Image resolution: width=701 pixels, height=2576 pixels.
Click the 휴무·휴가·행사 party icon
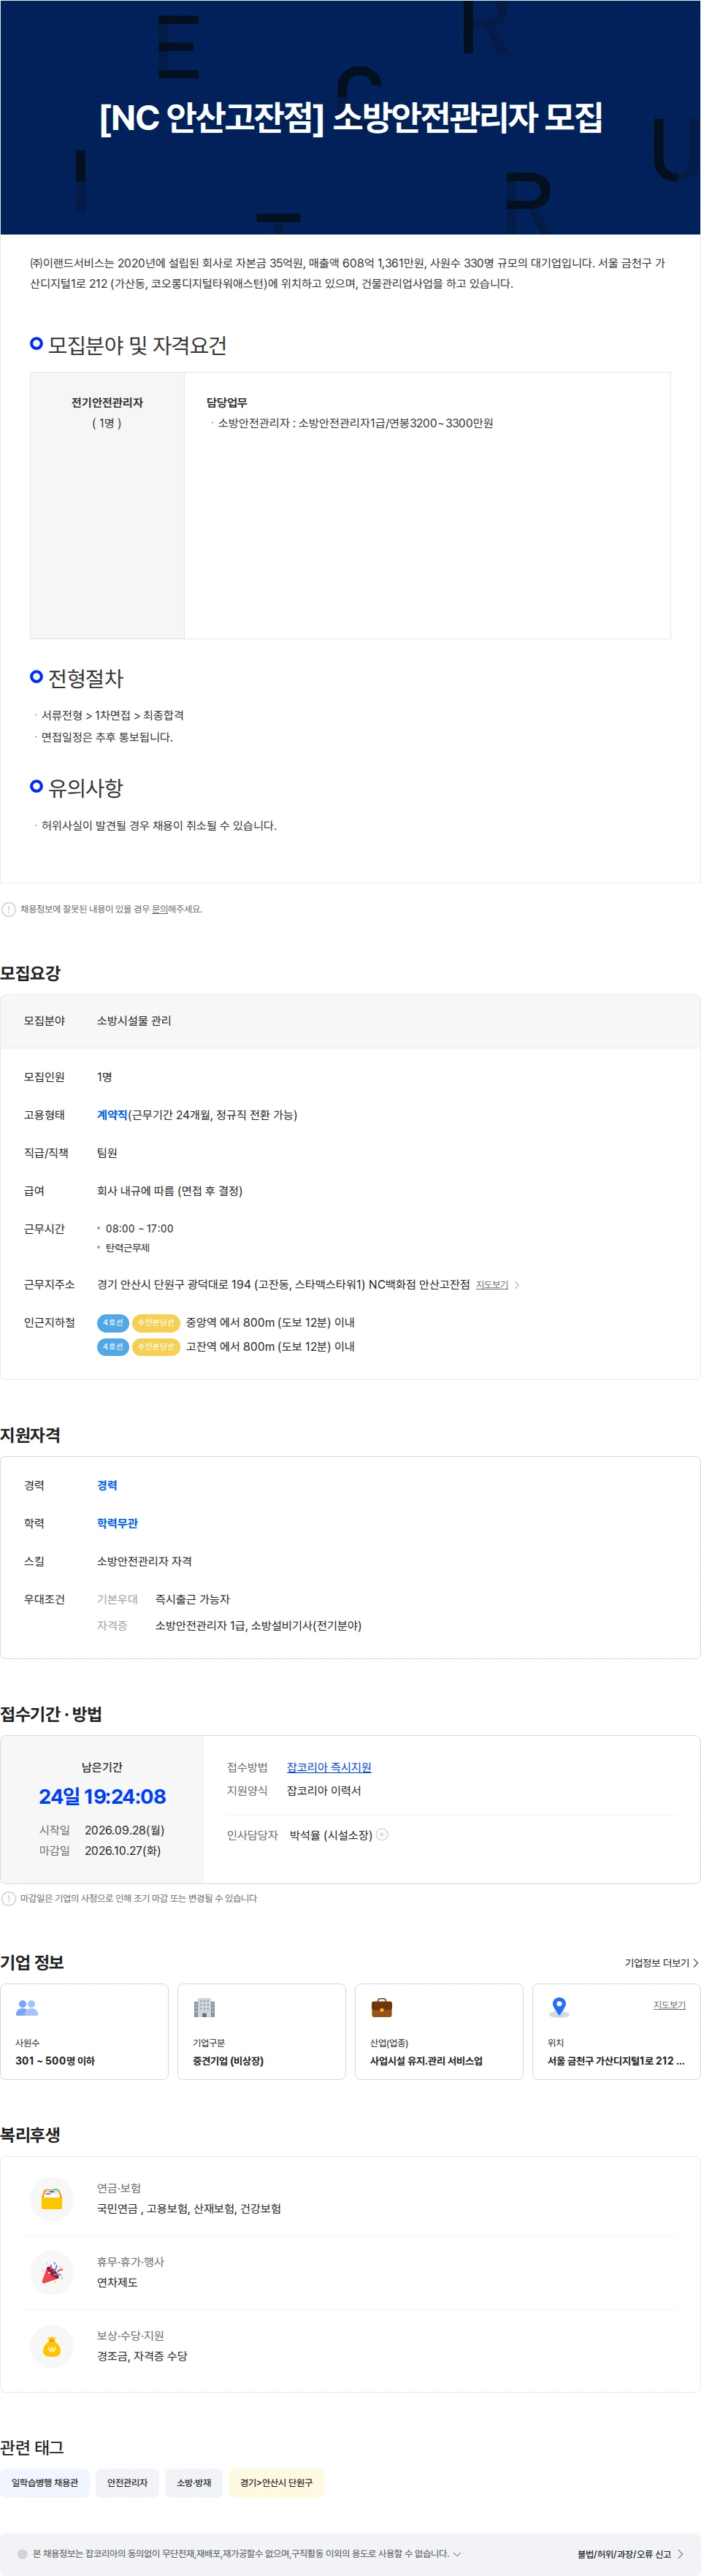click(52, 2272)
